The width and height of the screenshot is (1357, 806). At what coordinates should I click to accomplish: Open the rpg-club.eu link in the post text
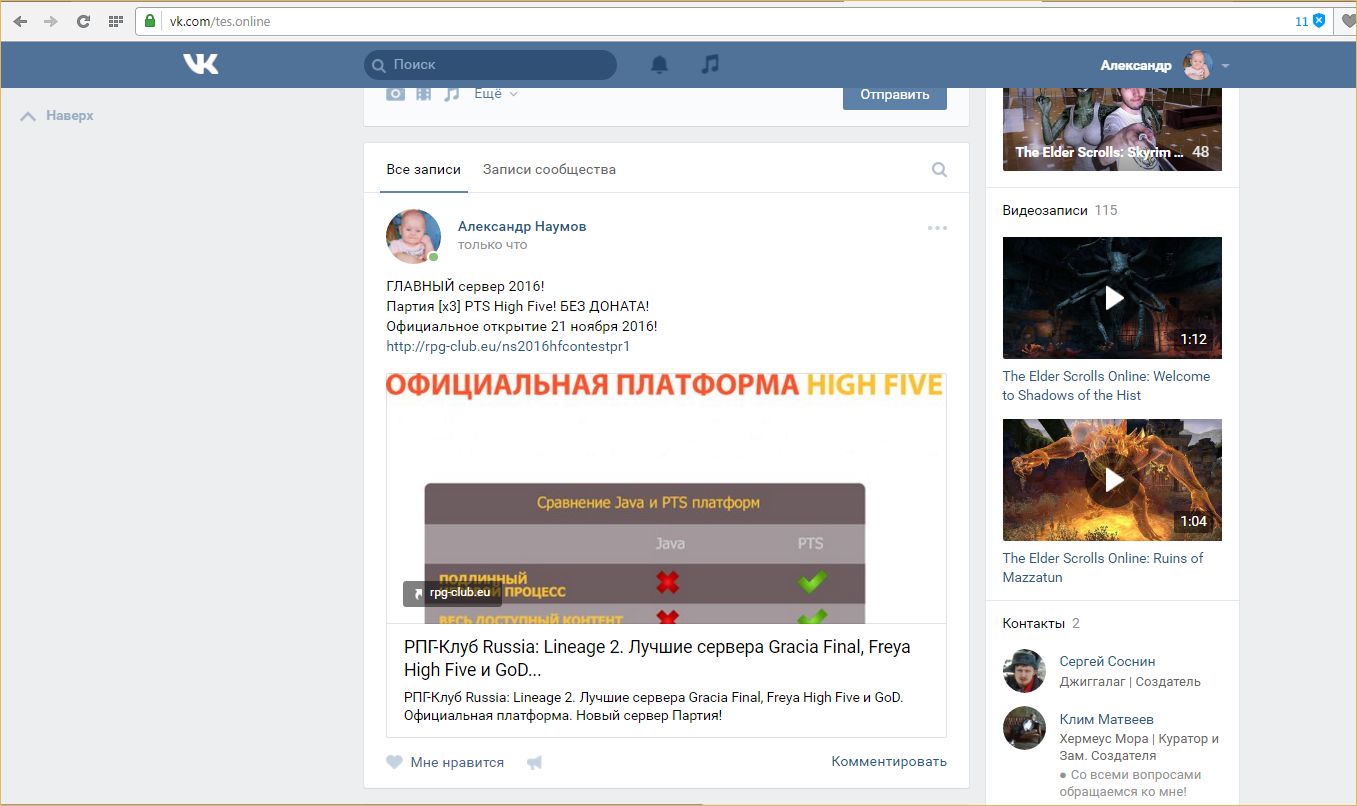[508, 346]
